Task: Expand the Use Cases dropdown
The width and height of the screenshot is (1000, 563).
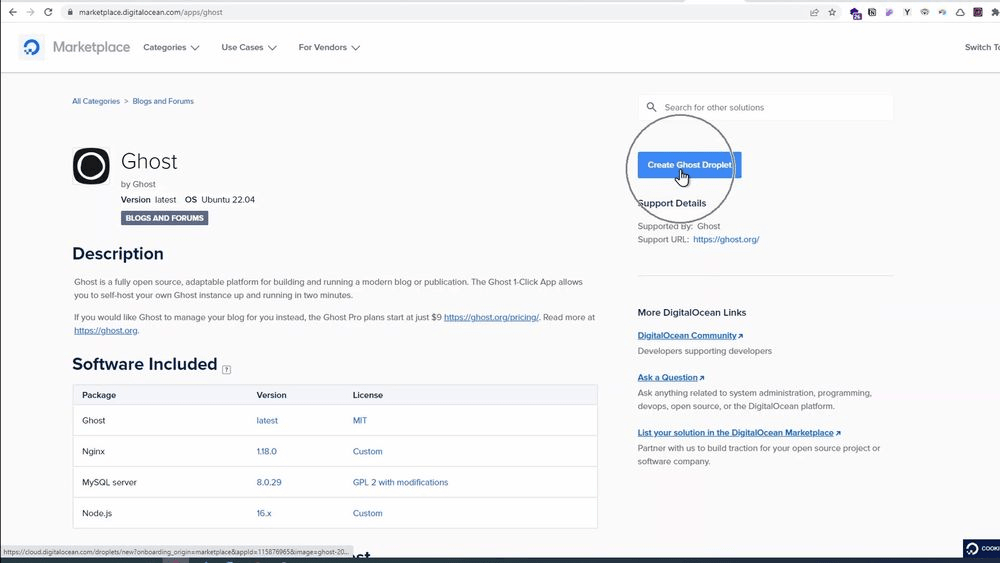Action: tap(249, 47)
